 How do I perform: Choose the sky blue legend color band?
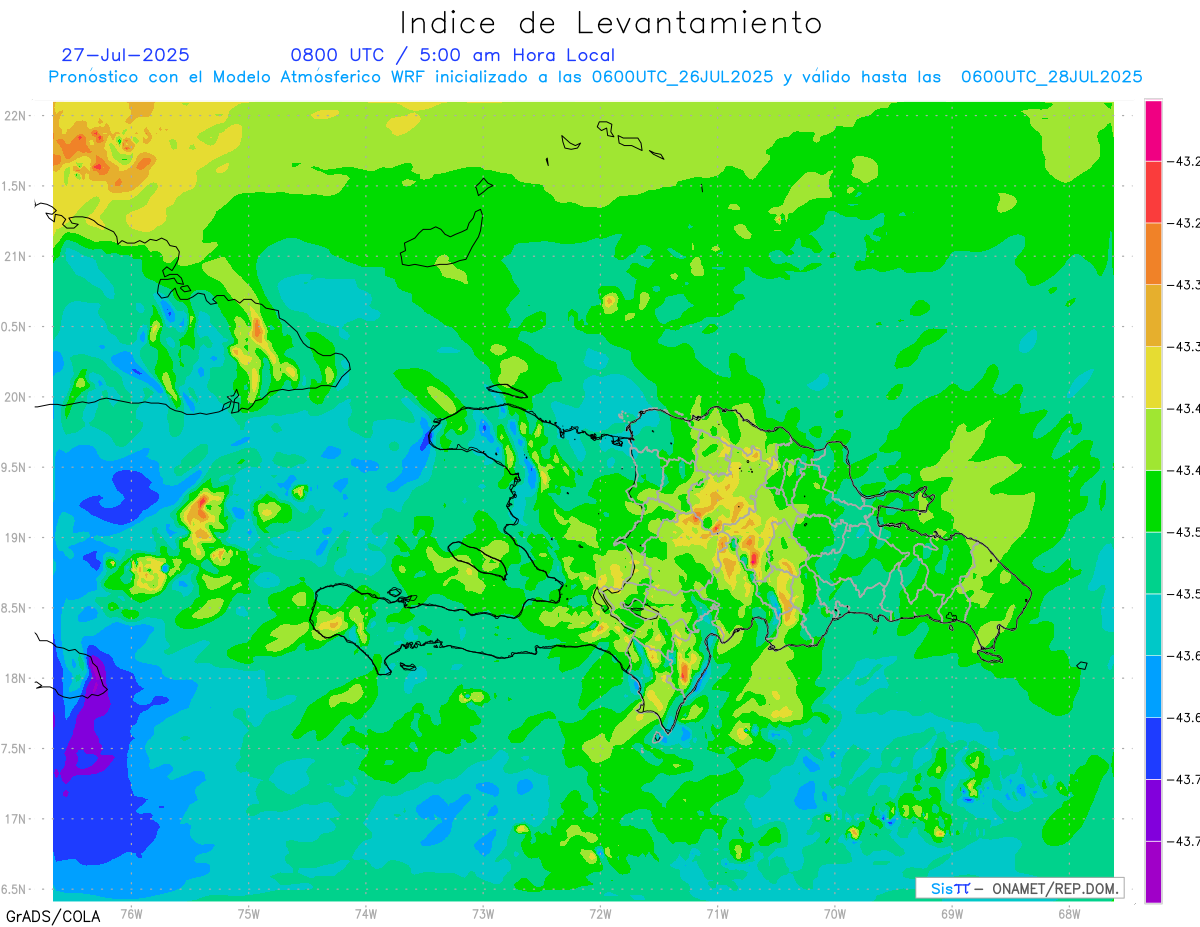pyautogui.click(x=1153, y=686)
